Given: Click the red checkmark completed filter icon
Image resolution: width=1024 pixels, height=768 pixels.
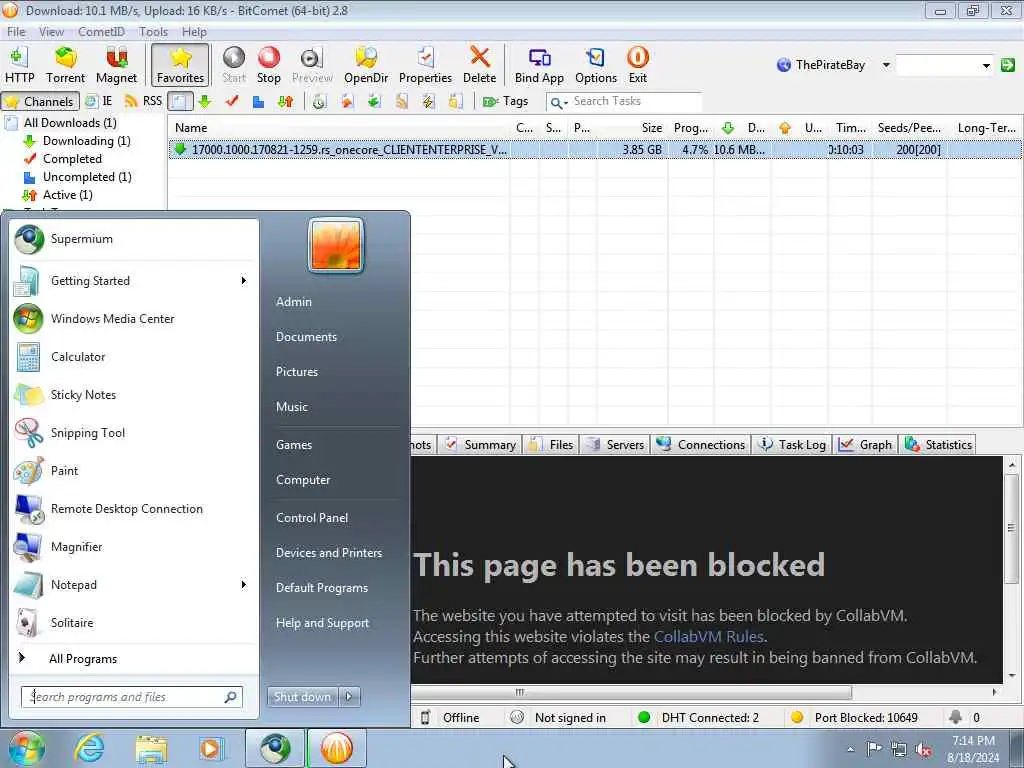Looking at the screenshot, I should pyautogui.click(x=232, y=101).
